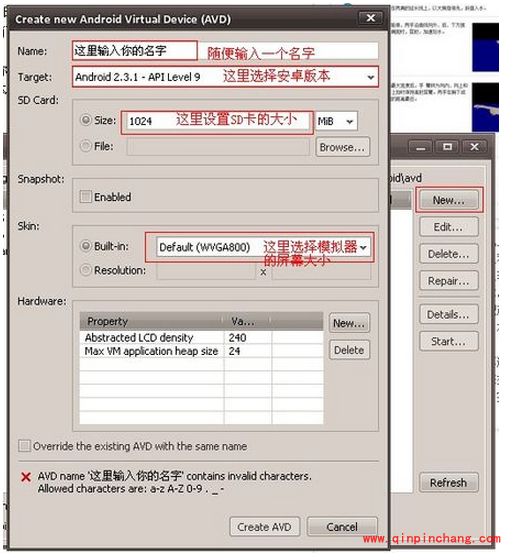Close the Create new AVD dialog
Image resolution: width=516 pixels, height=560 pixels.
[371, 18]
